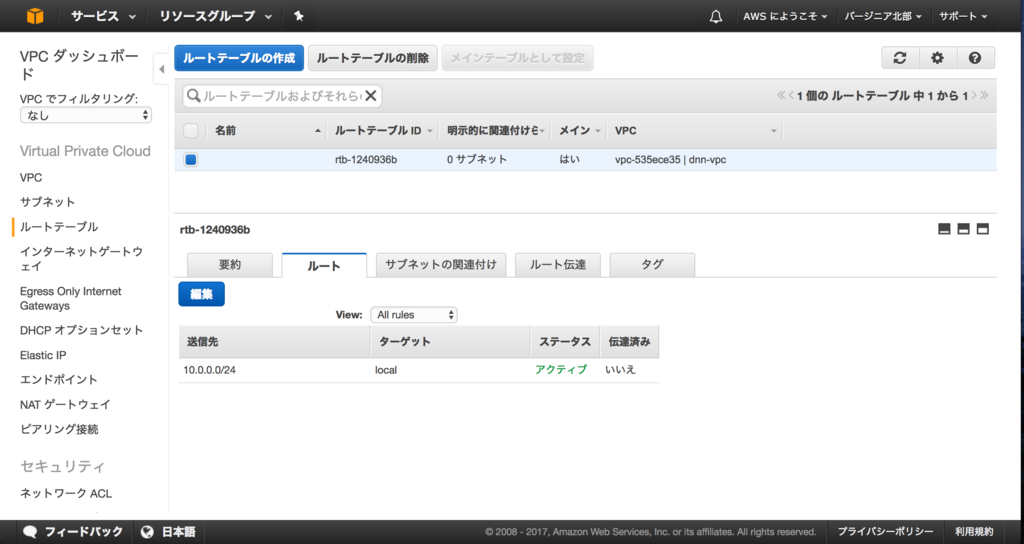Switch to the タグ tab

(x=652, y=264)
